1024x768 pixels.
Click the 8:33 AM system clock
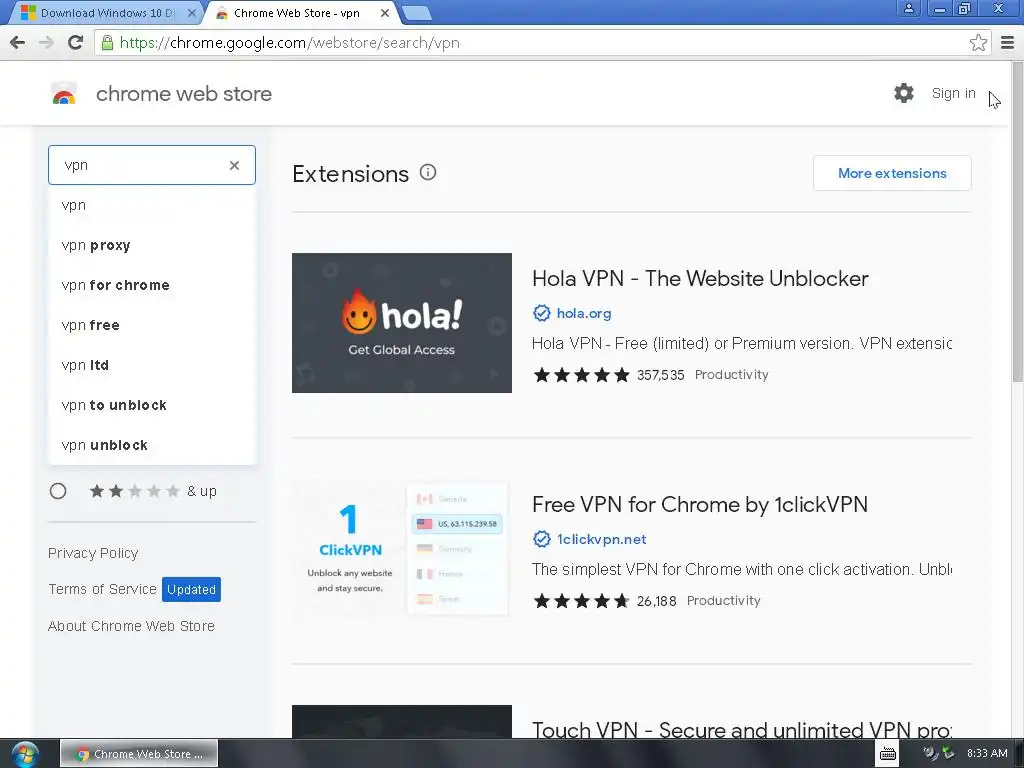[987, 753]
